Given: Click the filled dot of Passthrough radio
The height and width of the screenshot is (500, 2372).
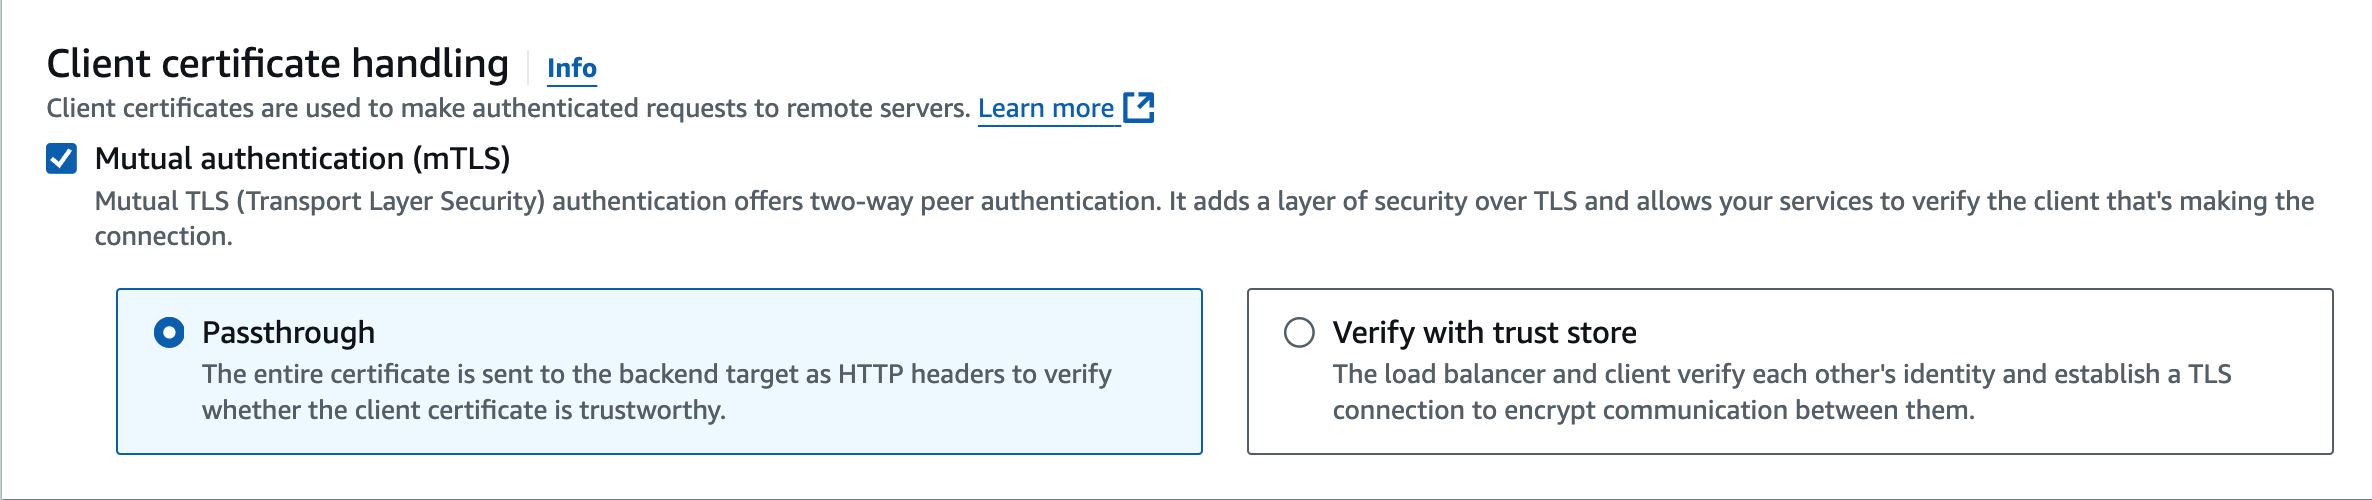Looking at the screenshot, I should 169,332.
